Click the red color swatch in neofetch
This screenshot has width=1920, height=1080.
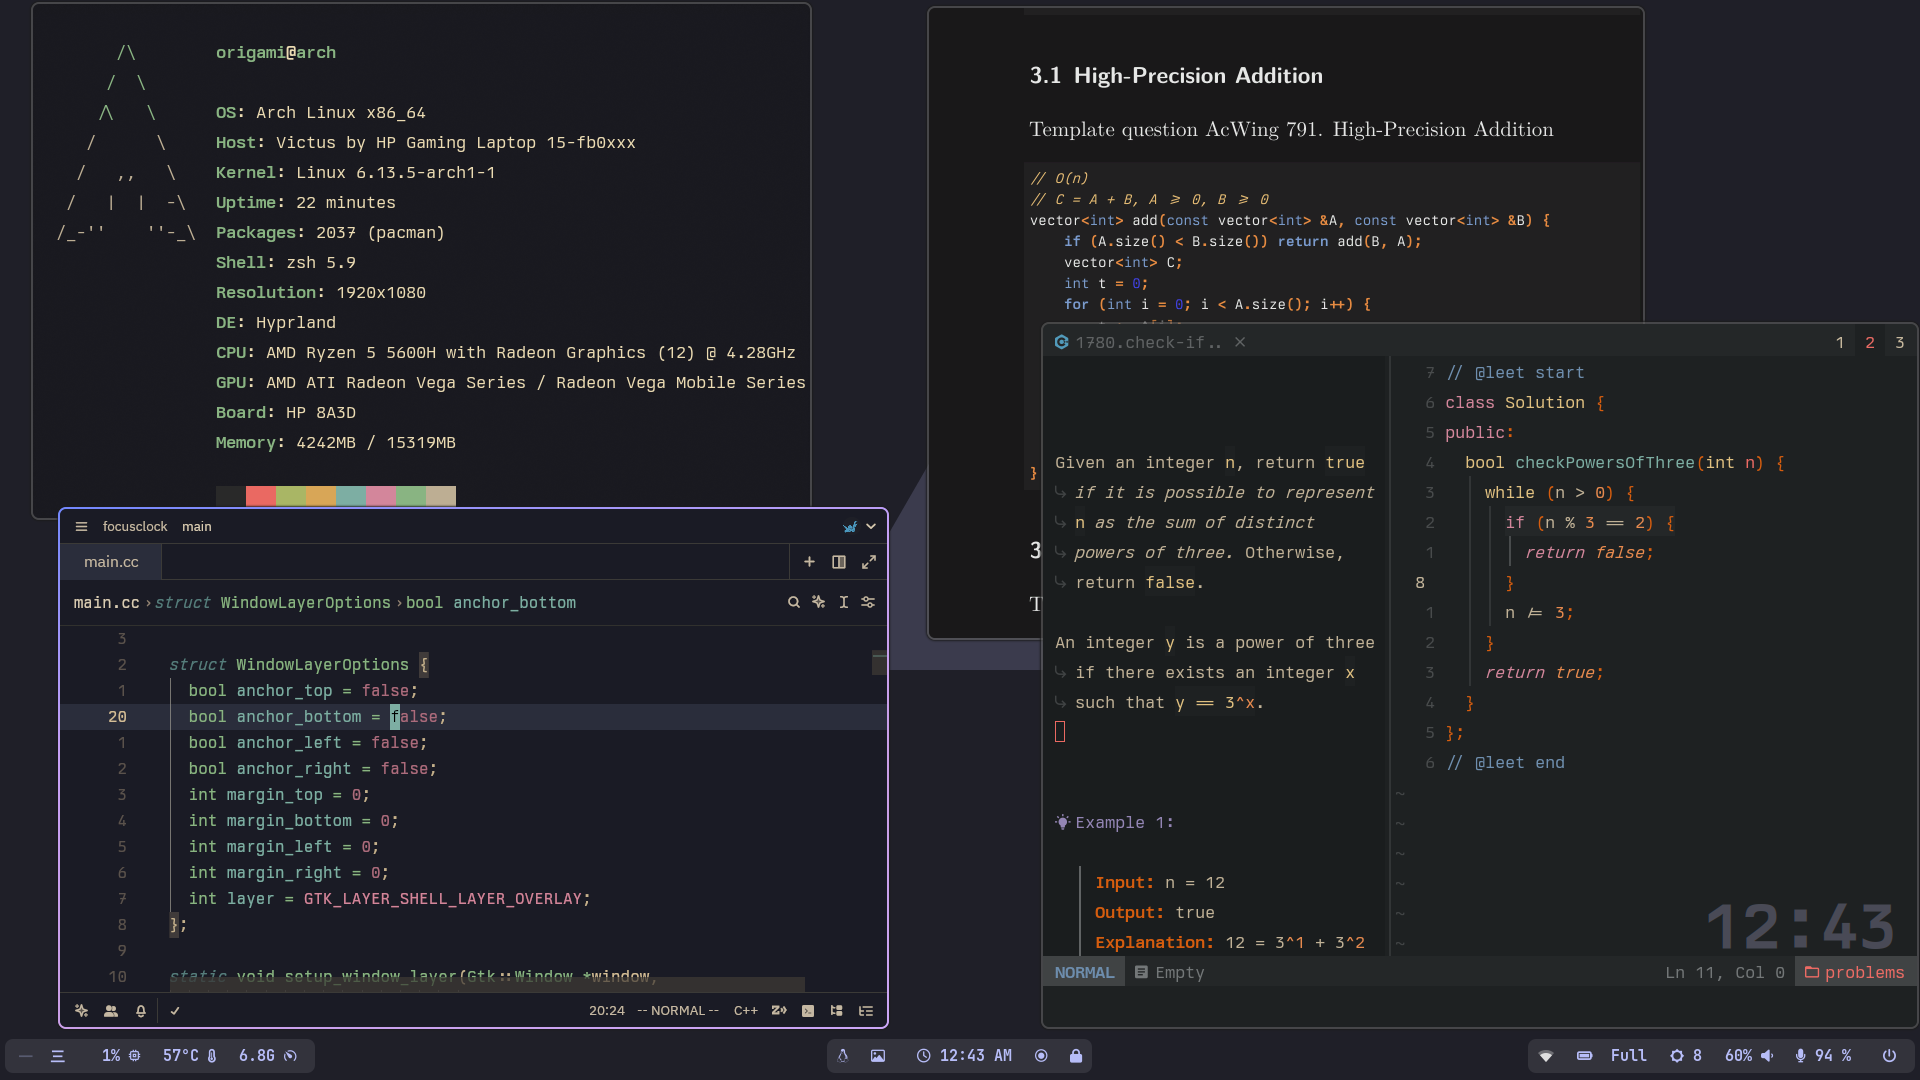260,496
